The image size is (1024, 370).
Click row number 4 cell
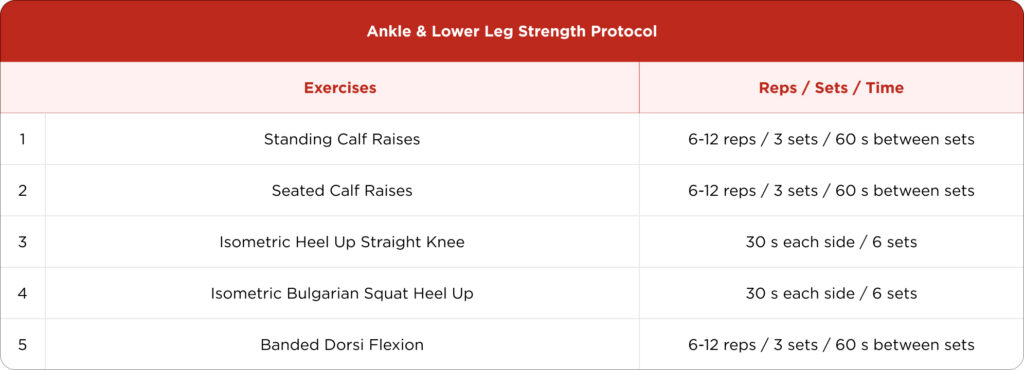(23, 294)
